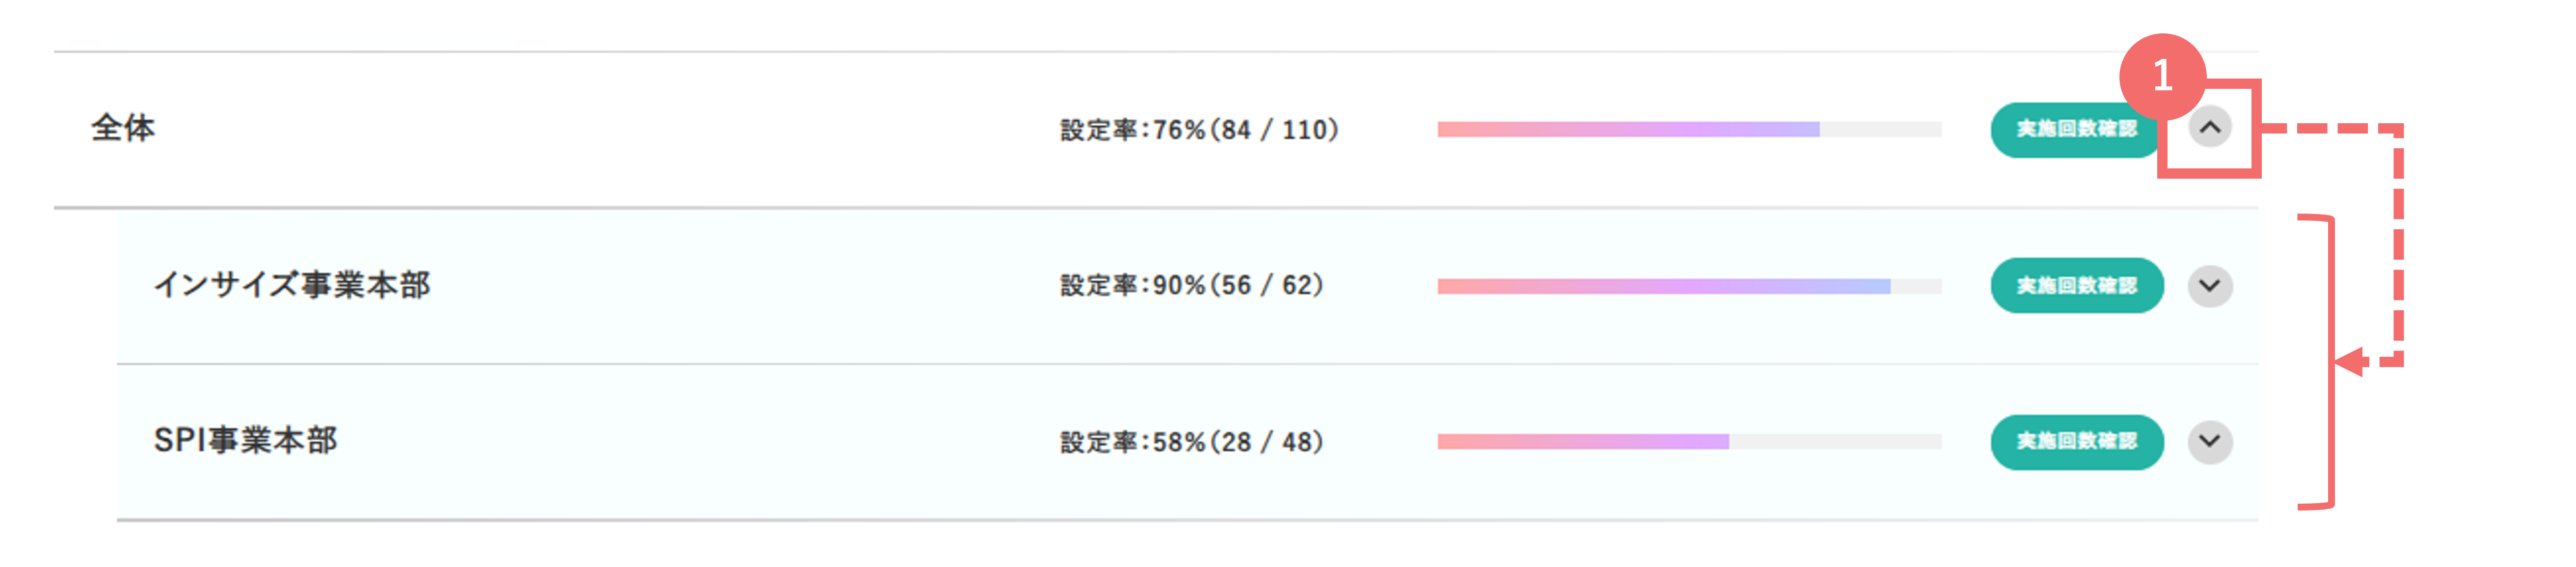Viewport: 2576px width, 567px height.
Task: Click the 設定率:90%(56 / 62) text
Action: click(1192, 286)
